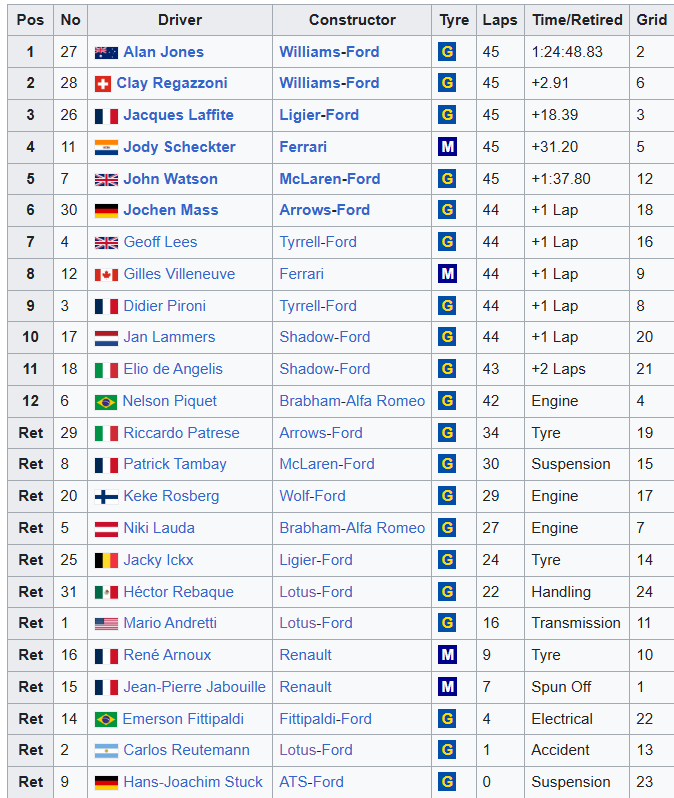Click the Brazilian flag next to Nelson Piquet
This screenshot has height=798, width=674.
click(106, 402)
